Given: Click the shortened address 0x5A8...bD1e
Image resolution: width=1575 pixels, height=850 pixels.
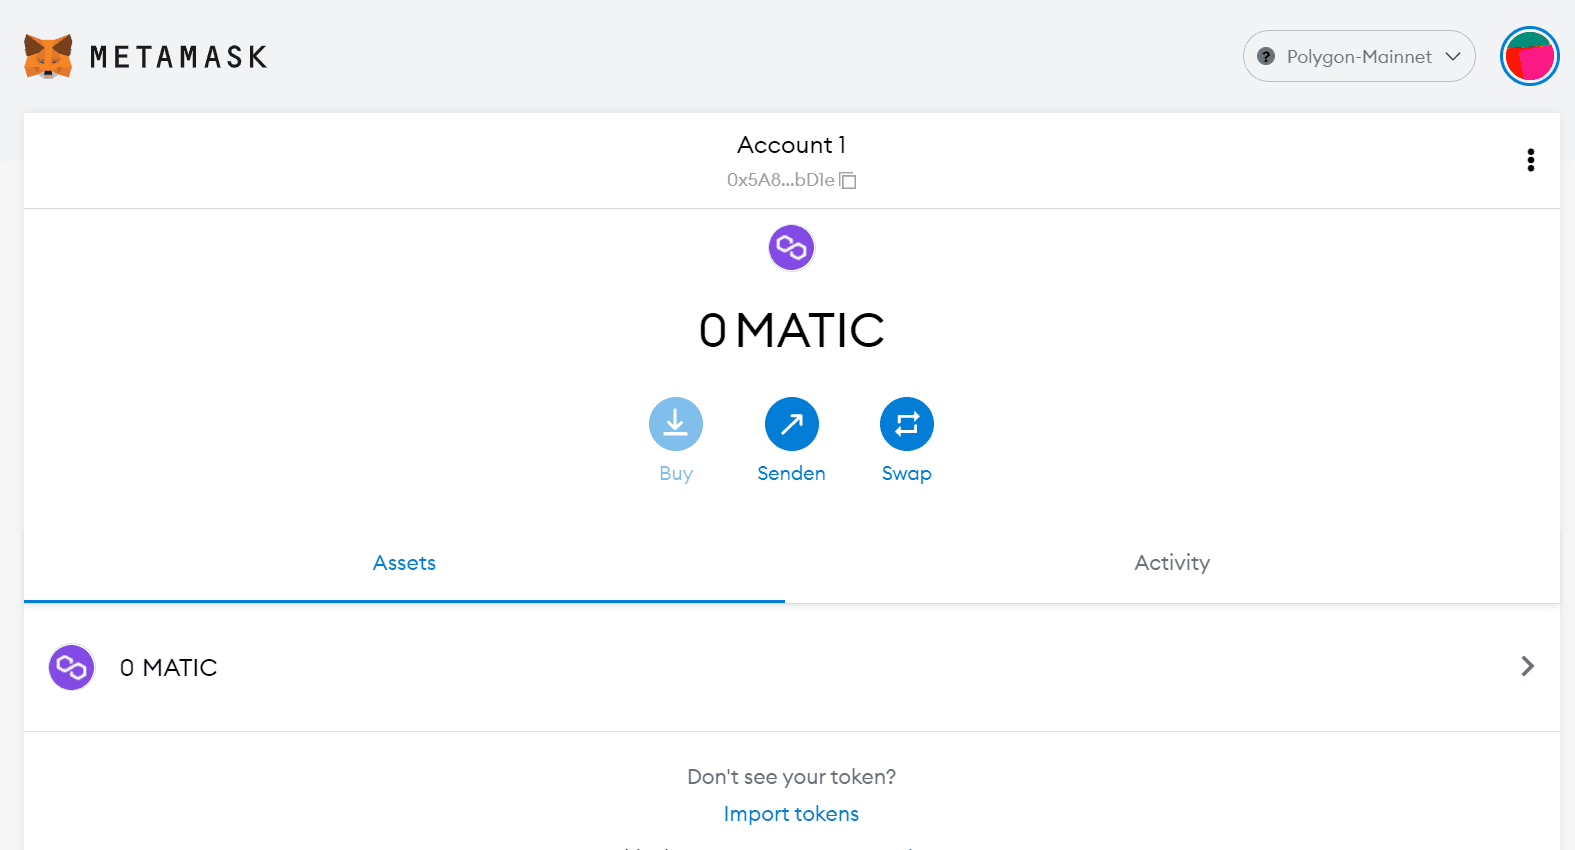Looking at the screenshot, I should [780, 180].
